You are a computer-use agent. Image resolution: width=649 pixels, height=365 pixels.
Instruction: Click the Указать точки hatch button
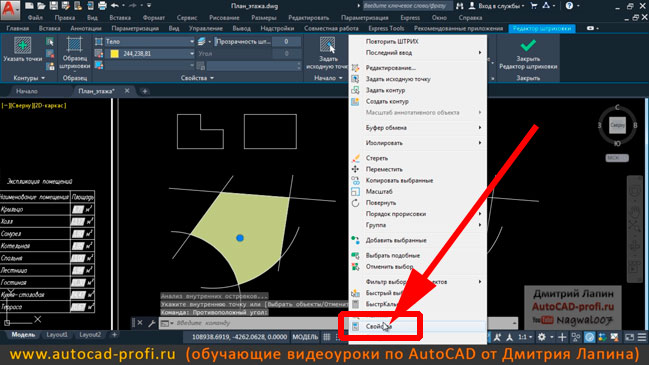pos(23,50)
